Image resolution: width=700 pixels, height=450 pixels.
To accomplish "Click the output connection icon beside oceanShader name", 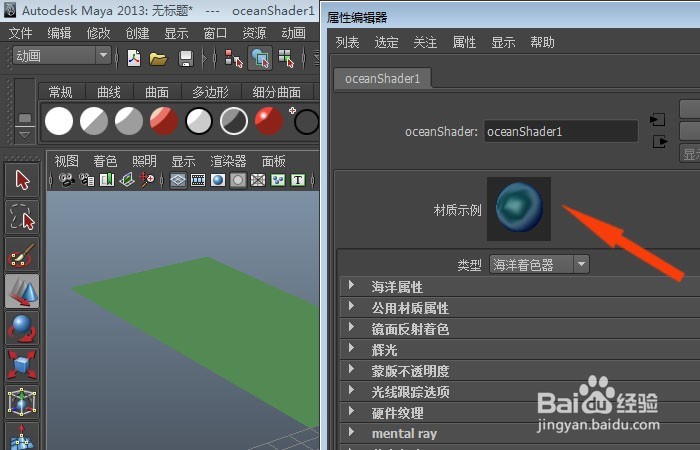I will tap(660, 142).
